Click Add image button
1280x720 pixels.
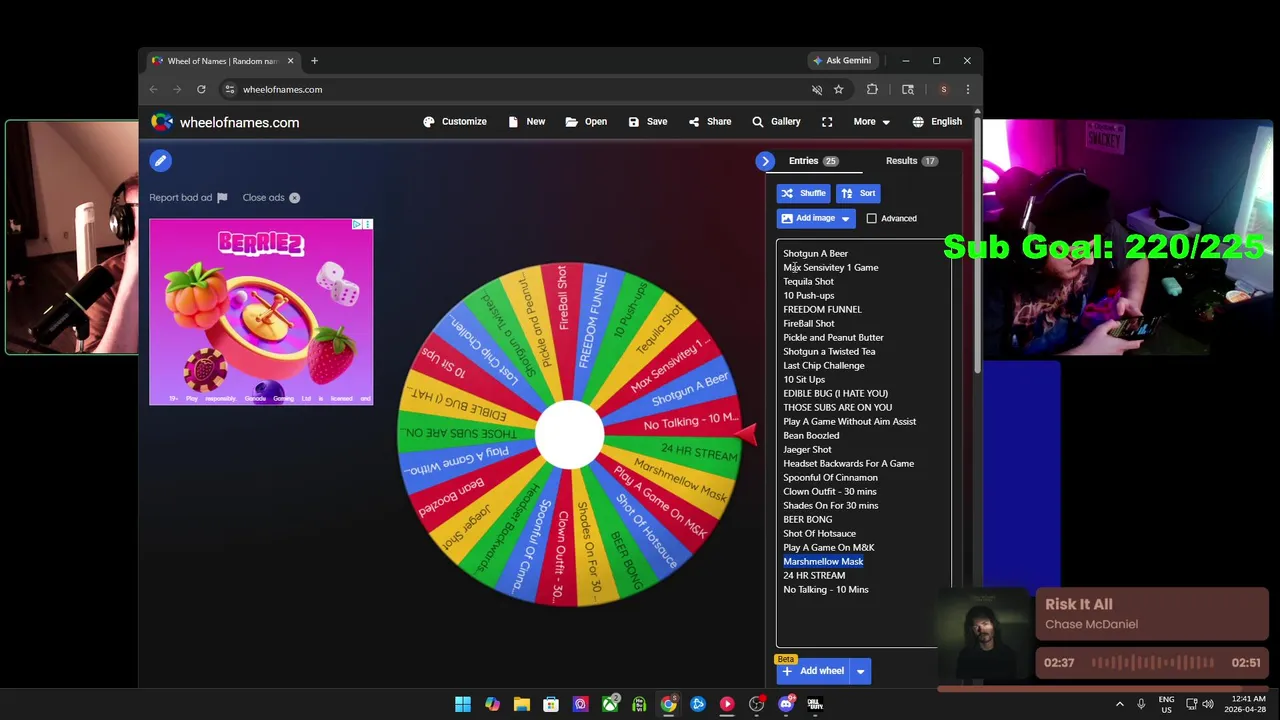pyautogui.click(x=807, y=218)
